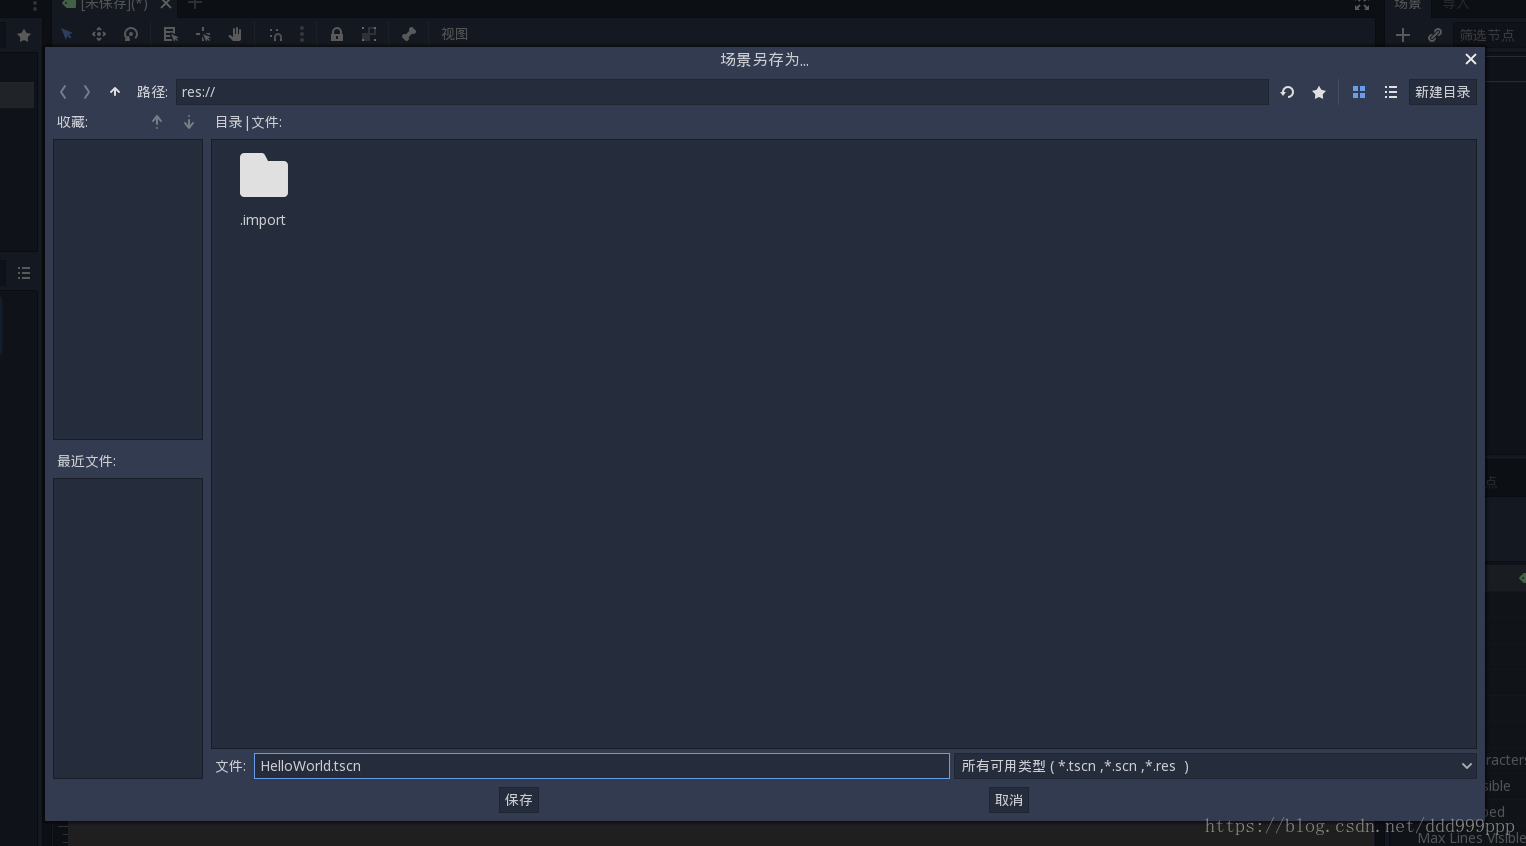Viewport: 1526px width, 846px height.
Task: Instance a child scene with chain icon
Action: click(x=1435, y=35)
